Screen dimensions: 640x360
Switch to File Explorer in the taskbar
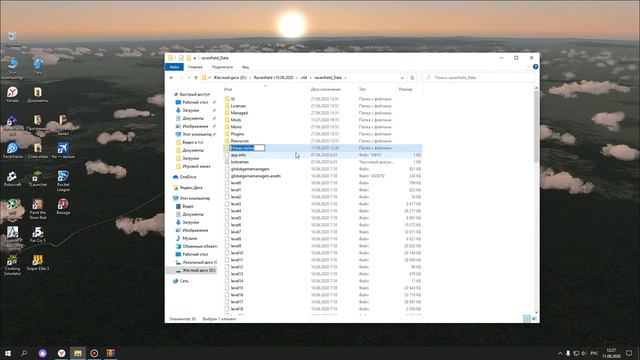[x=78, y=353]
